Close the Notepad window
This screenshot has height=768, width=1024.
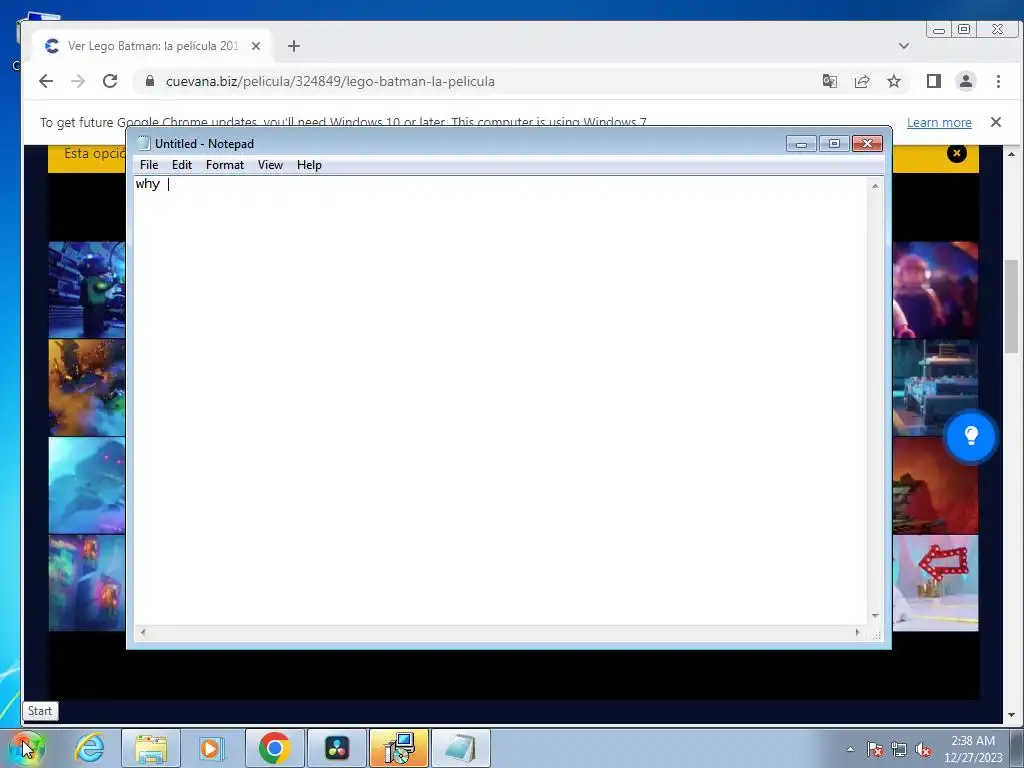[867, 144]
